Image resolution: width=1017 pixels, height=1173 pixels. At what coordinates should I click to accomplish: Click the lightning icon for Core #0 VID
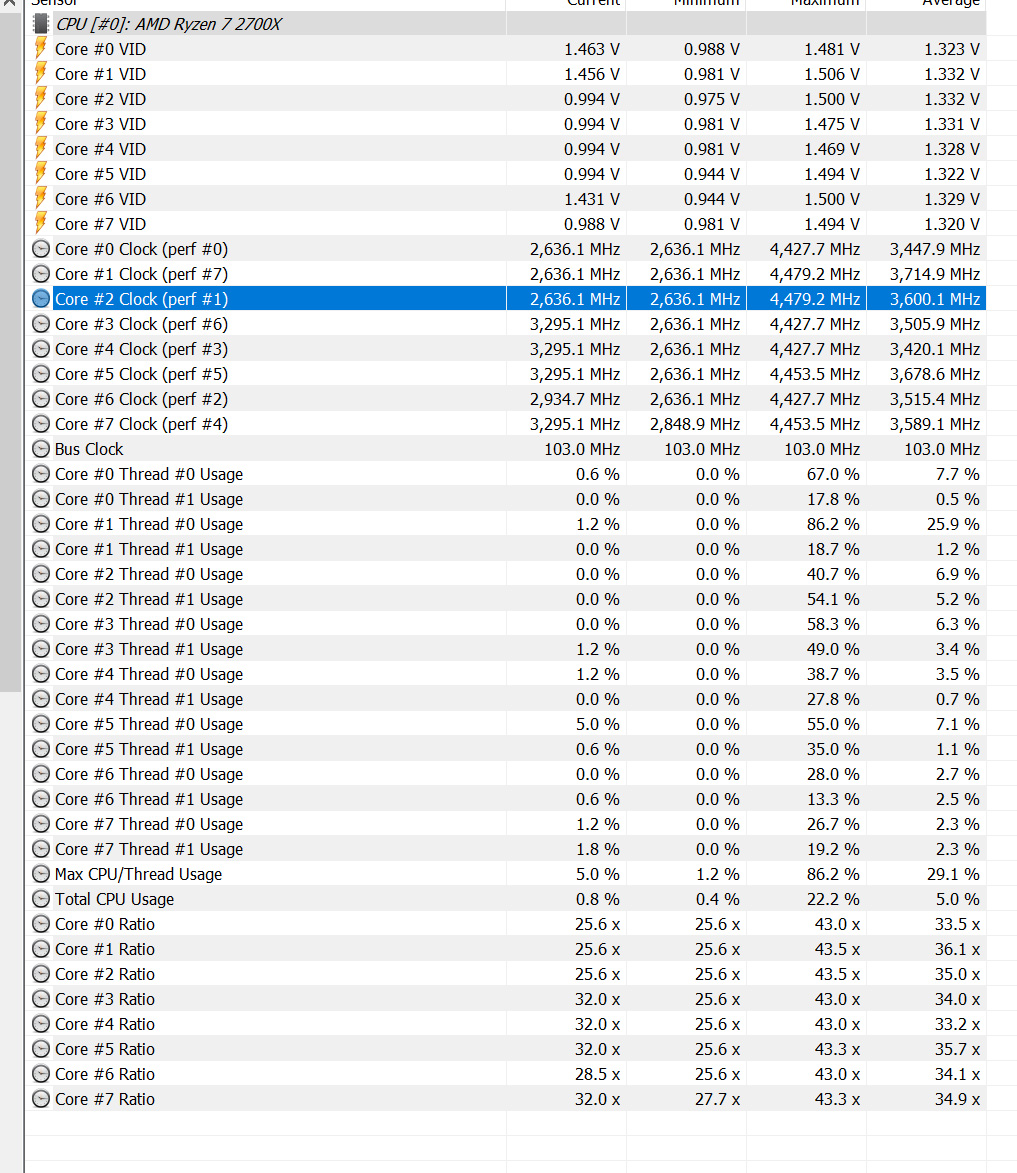click(x=41, y=49)
